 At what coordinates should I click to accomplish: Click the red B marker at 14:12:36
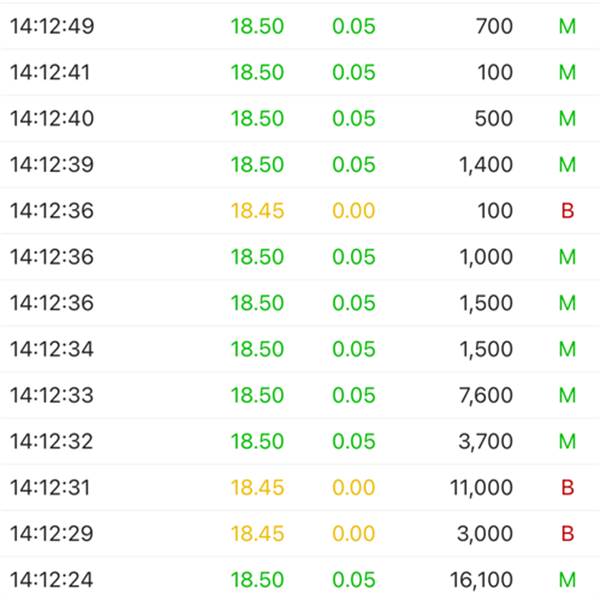(567, 210)
